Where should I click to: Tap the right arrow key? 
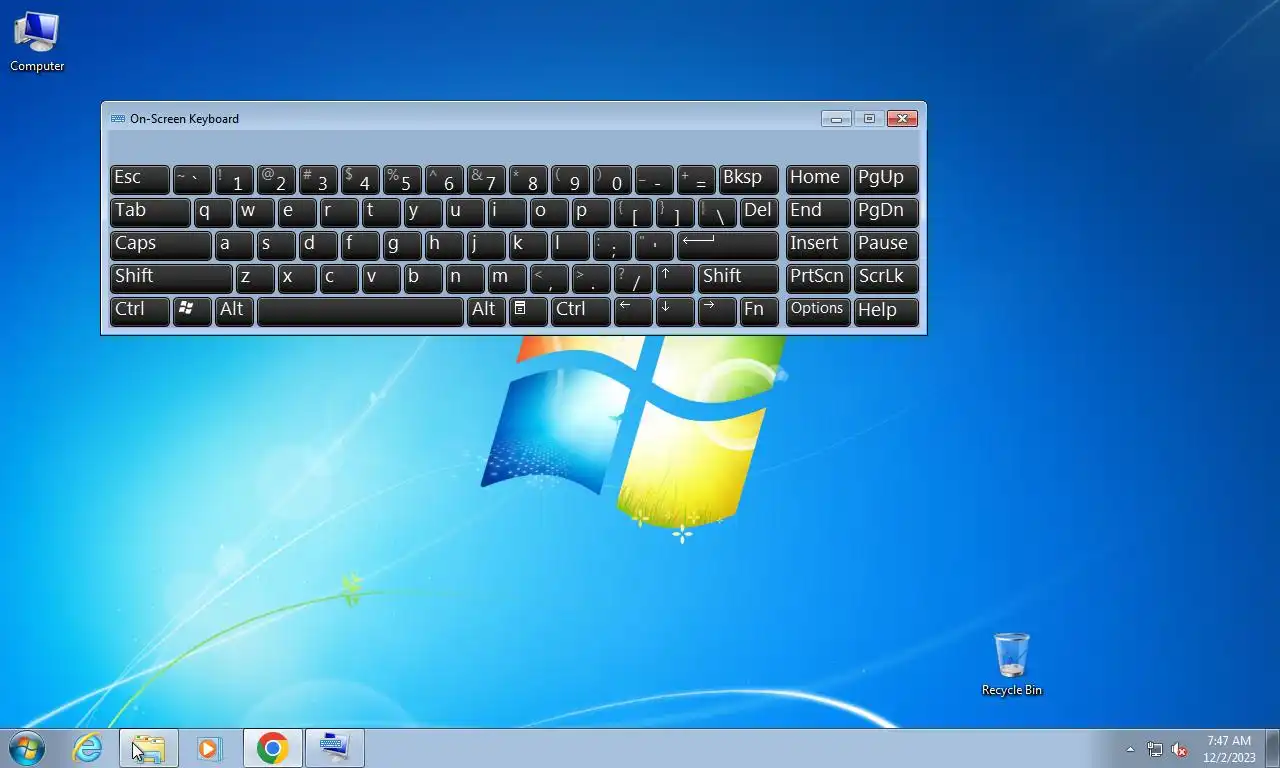pyautogui.click(x=717, y=311)
